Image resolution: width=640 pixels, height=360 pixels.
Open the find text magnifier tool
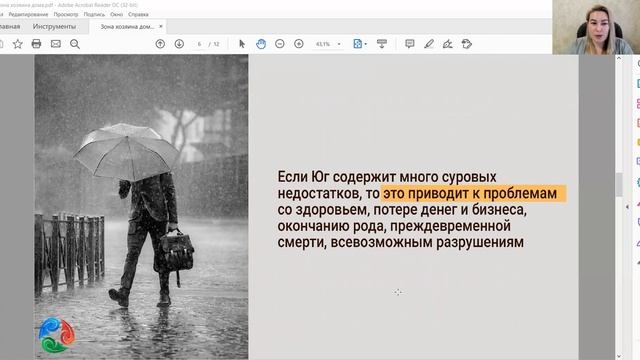pyautogui.click(x=75, y=44)
